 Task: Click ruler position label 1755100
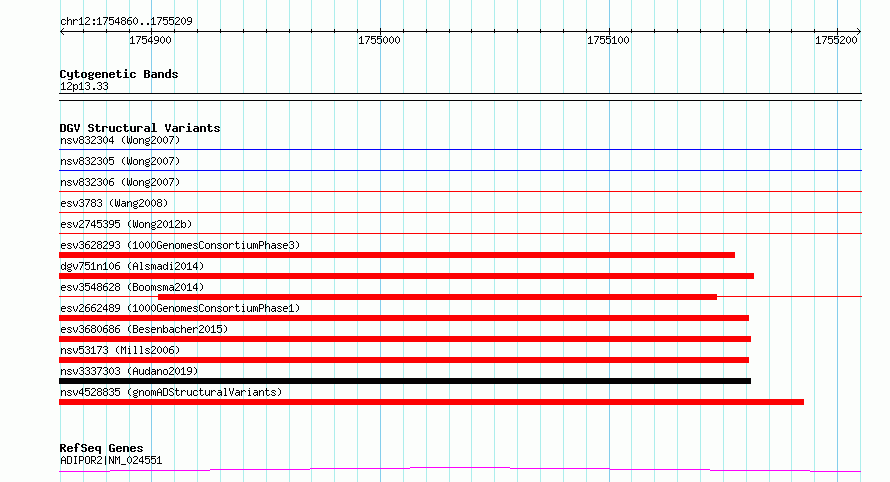tap(608, 40)
